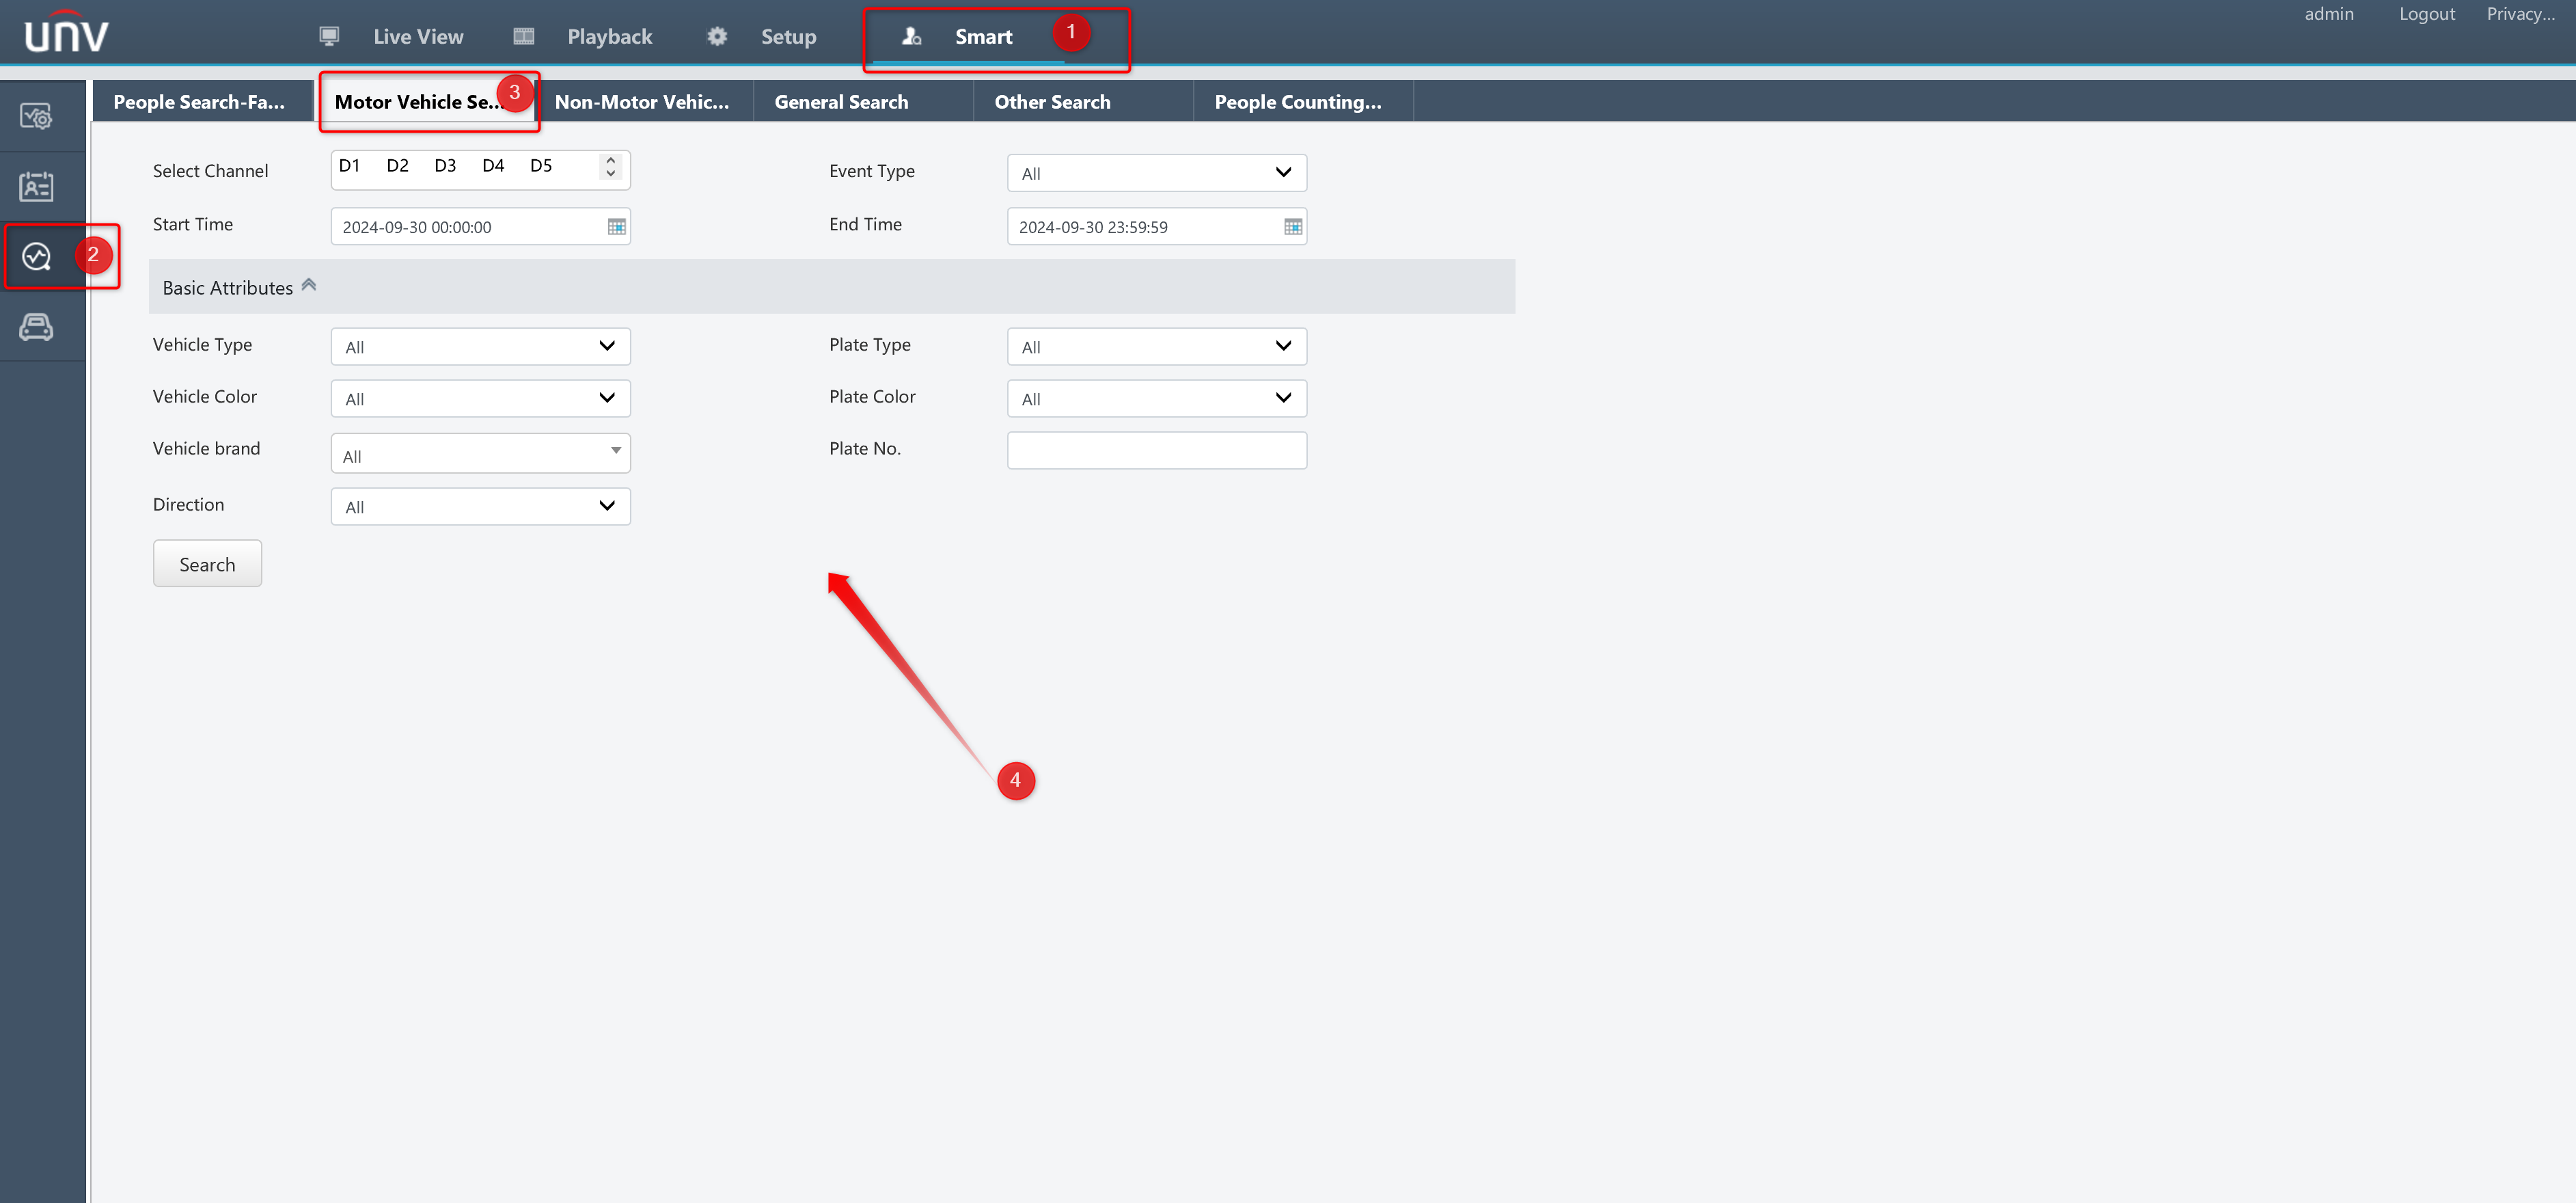Click the top sidebar monitor-gear icon

(37, 117)
